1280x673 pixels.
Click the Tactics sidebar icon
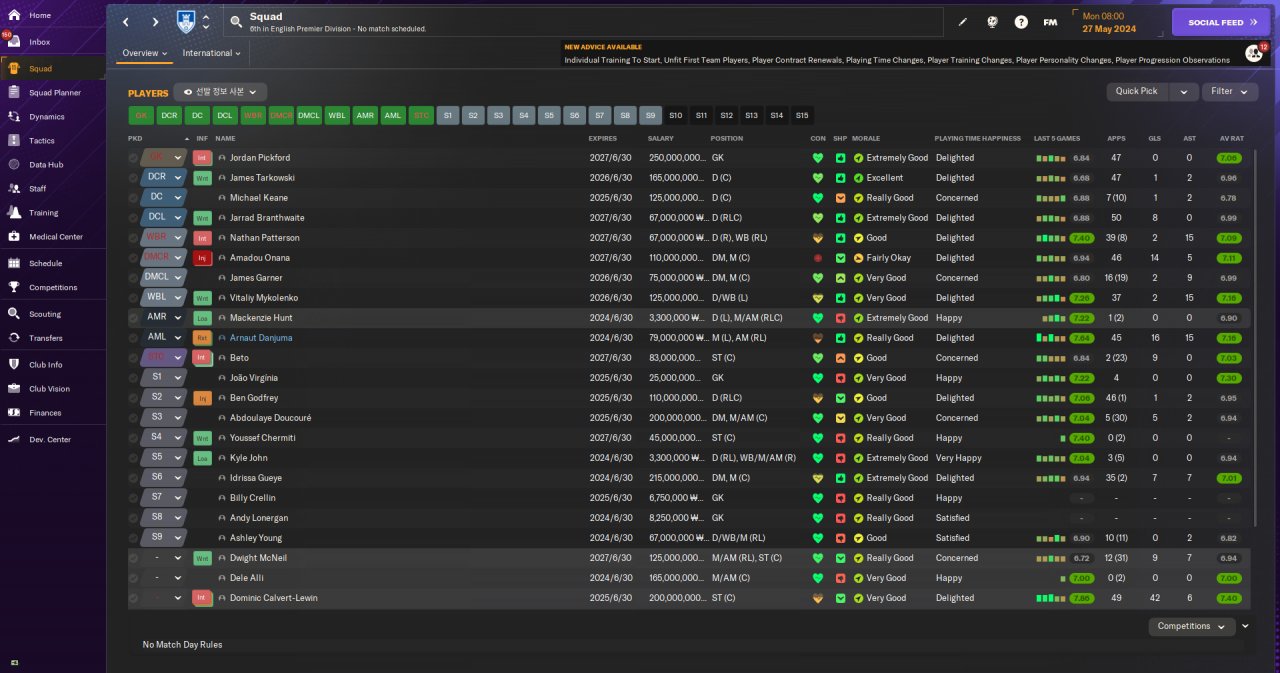tap(15, 141)
